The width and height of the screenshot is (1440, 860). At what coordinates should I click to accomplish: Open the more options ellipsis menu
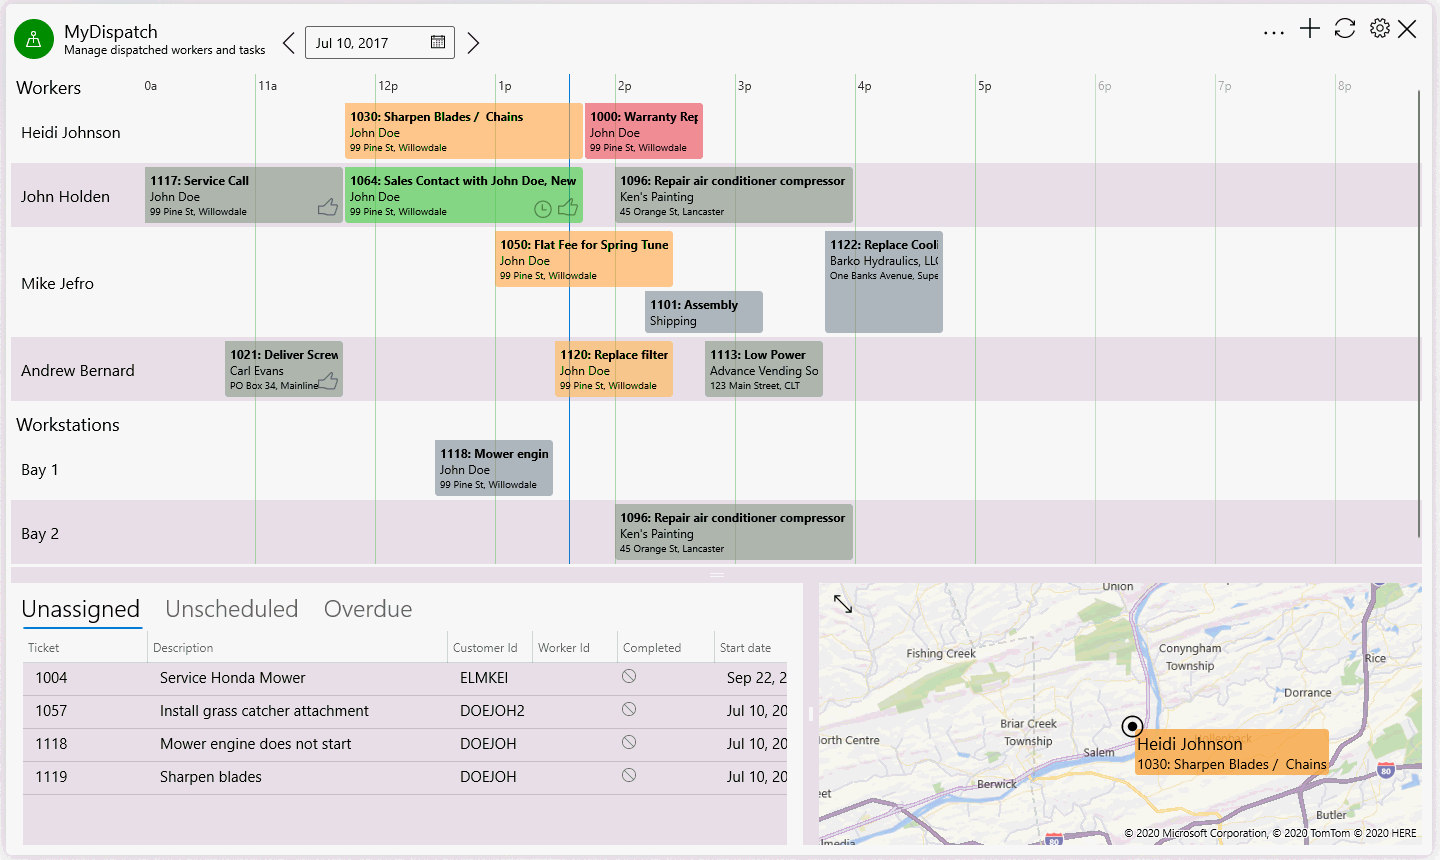(1273, 32)
